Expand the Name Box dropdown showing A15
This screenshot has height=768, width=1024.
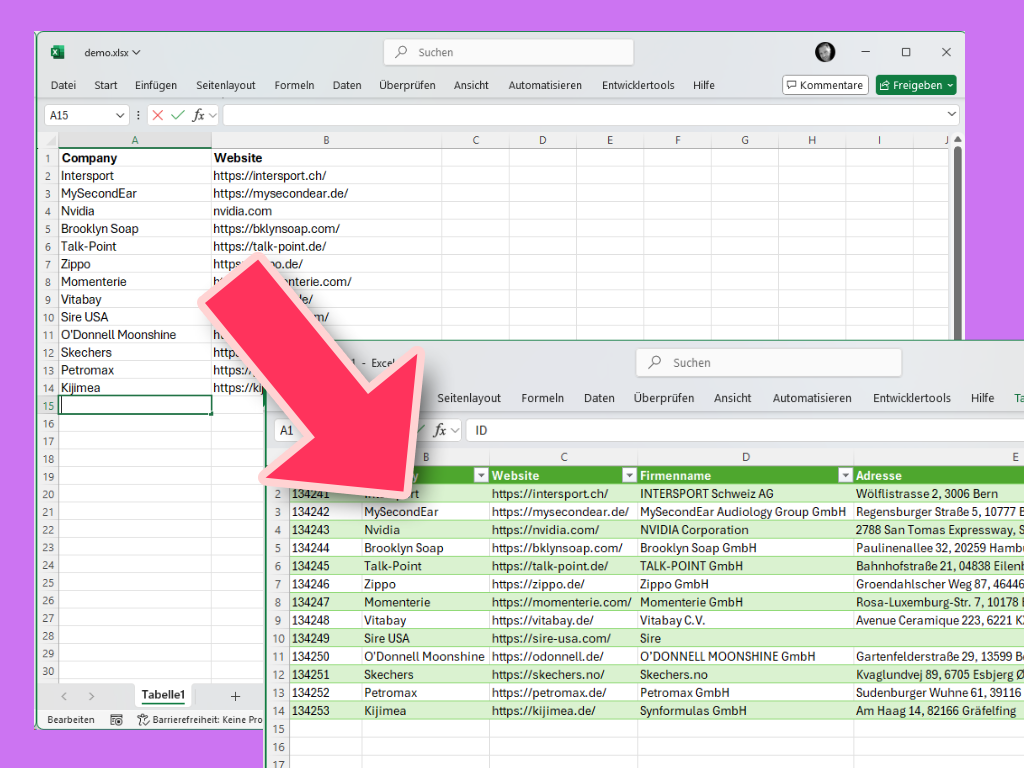(x=120, y=116)
